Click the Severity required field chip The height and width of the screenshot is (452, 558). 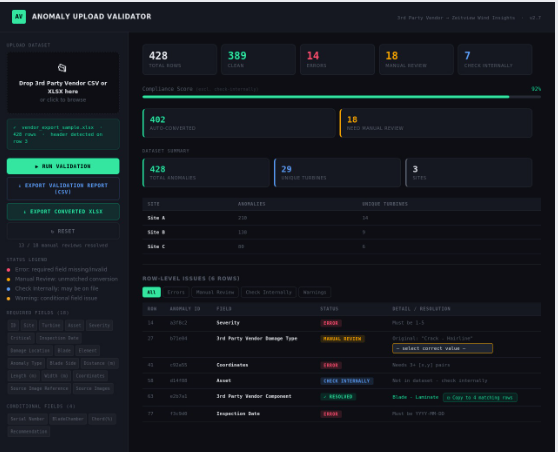tap(99, 325)
